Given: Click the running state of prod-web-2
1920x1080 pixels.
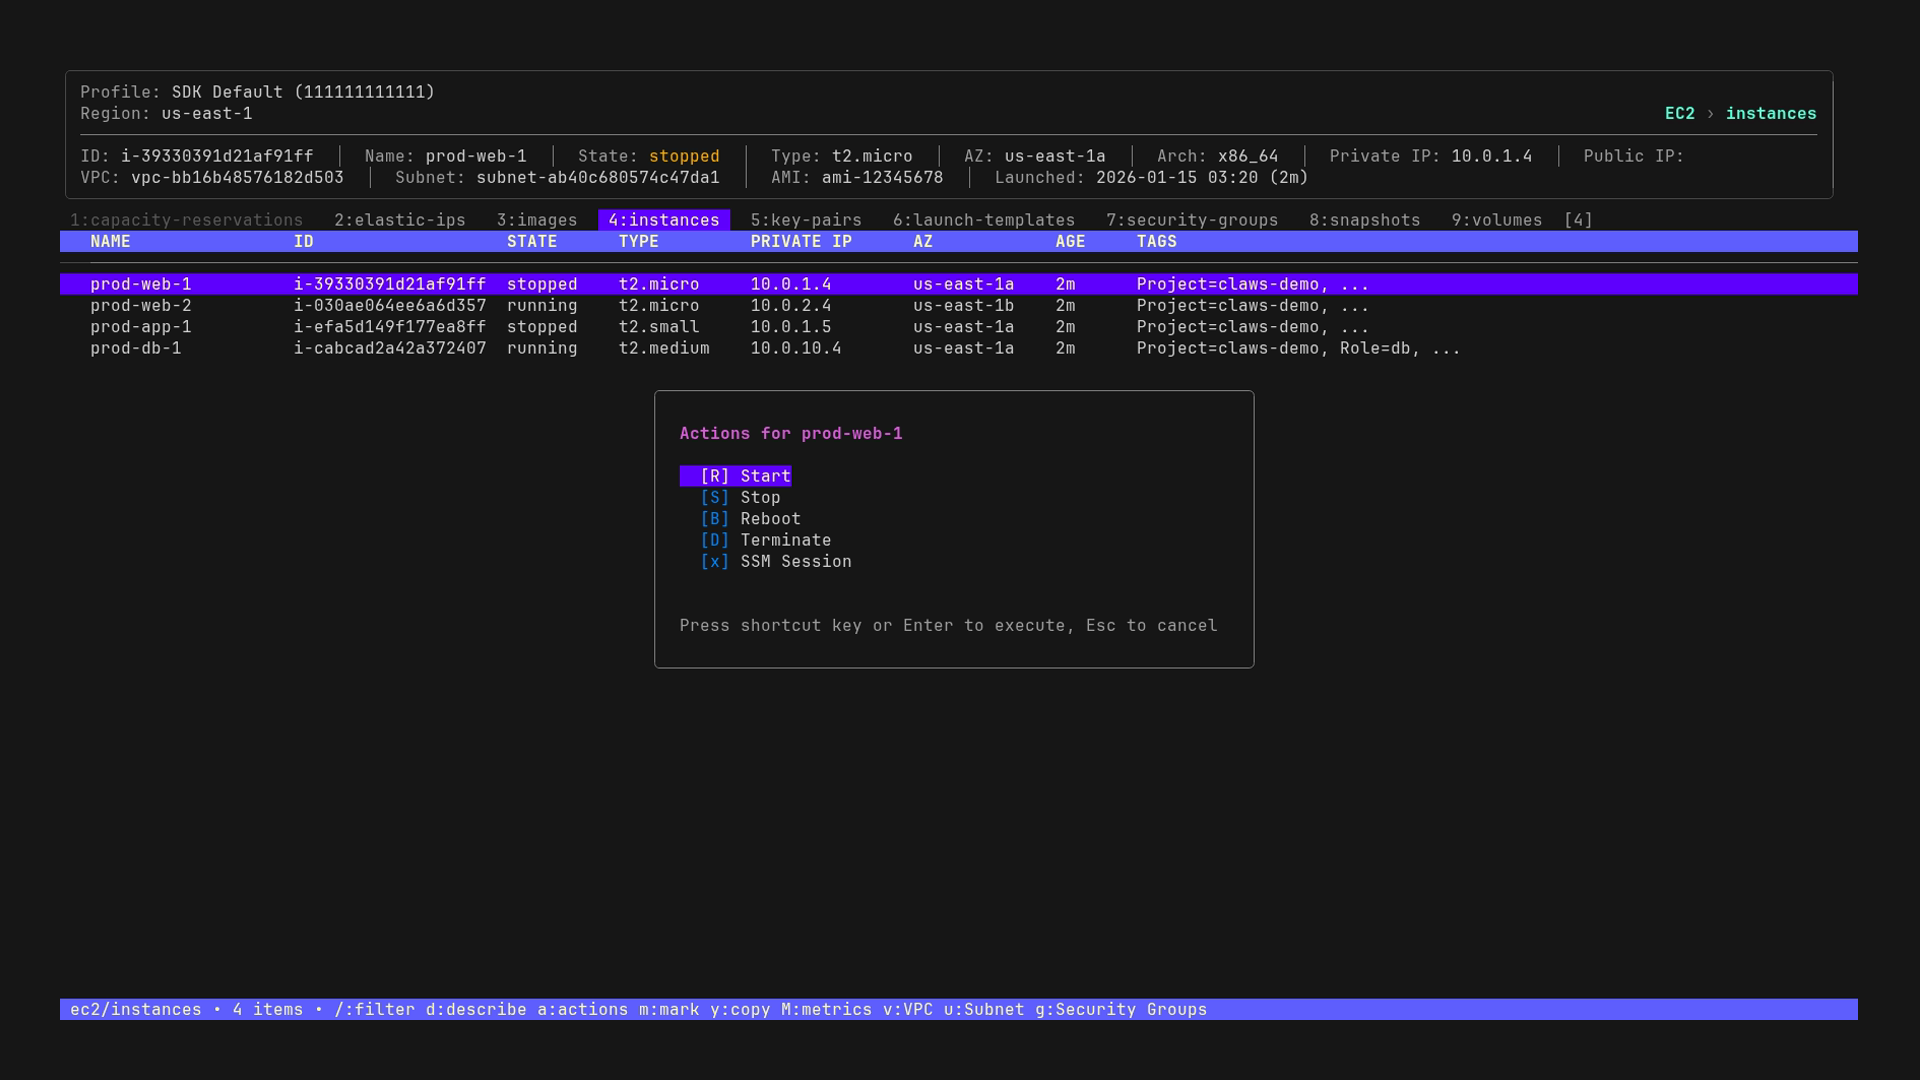Looking at the screenshot, I should tap(542, 306).
